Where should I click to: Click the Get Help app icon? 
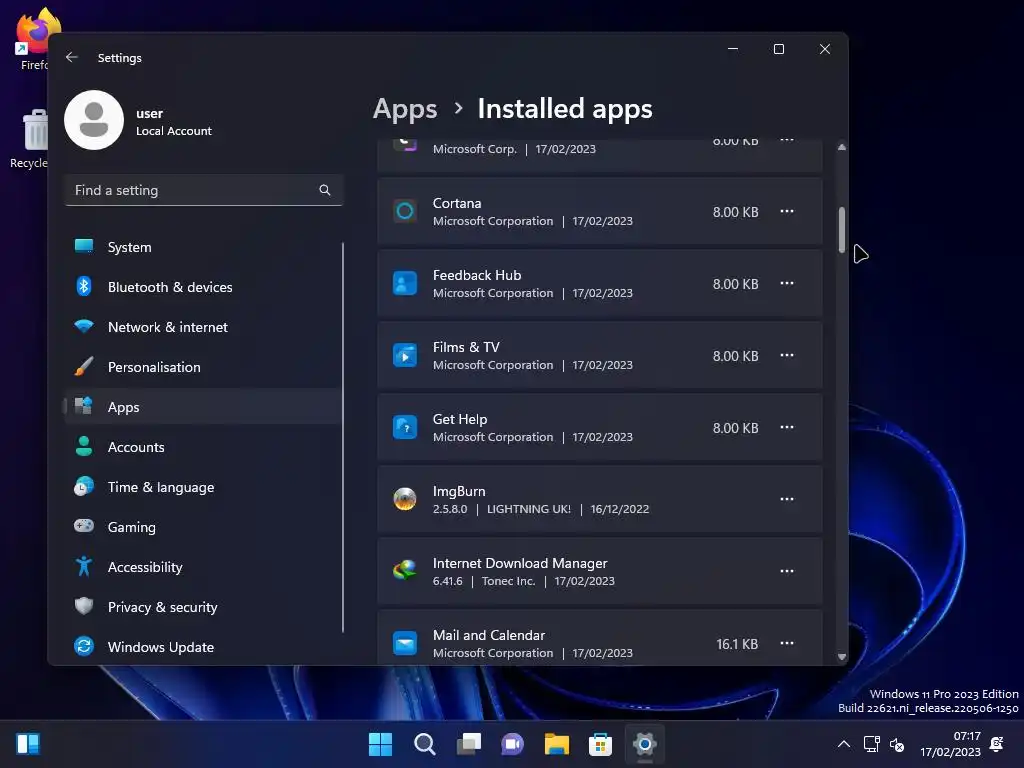pyautogui.click(x=405, y=427)
